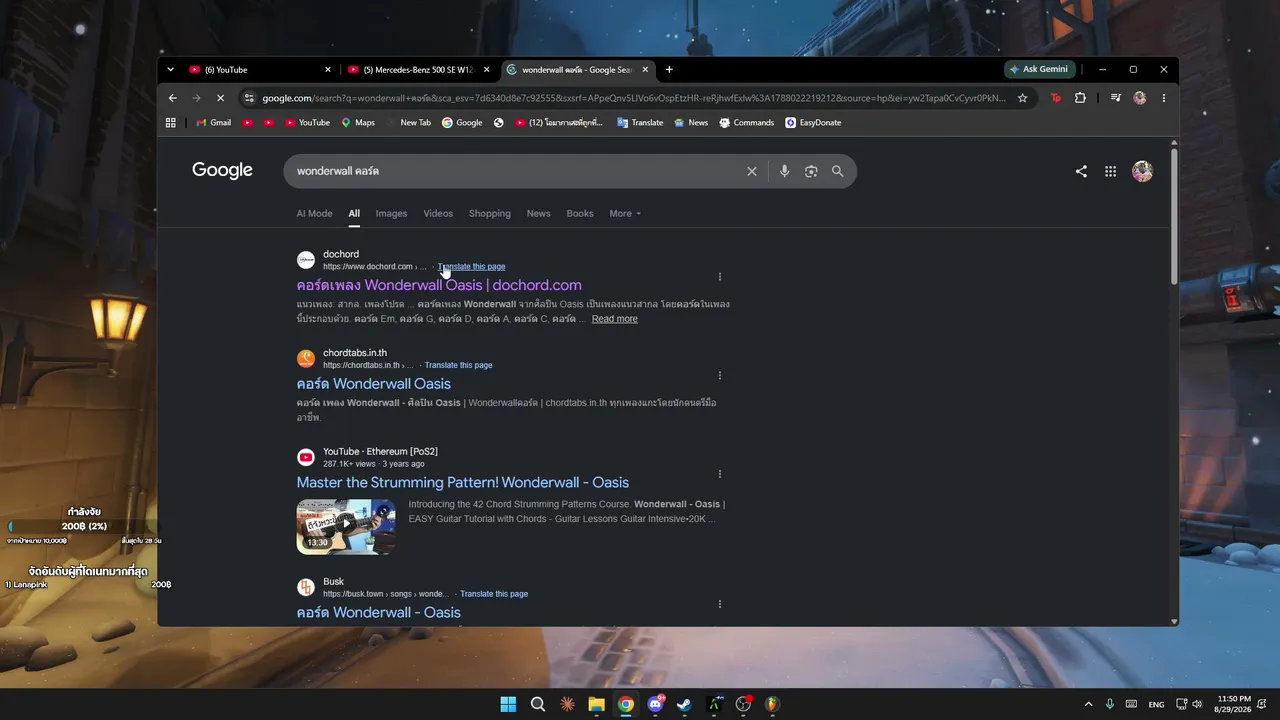Image resolution: width=1280 pixels, height=720 pixels.
Task: Open Steam from the taskbar
Action: 684,704
